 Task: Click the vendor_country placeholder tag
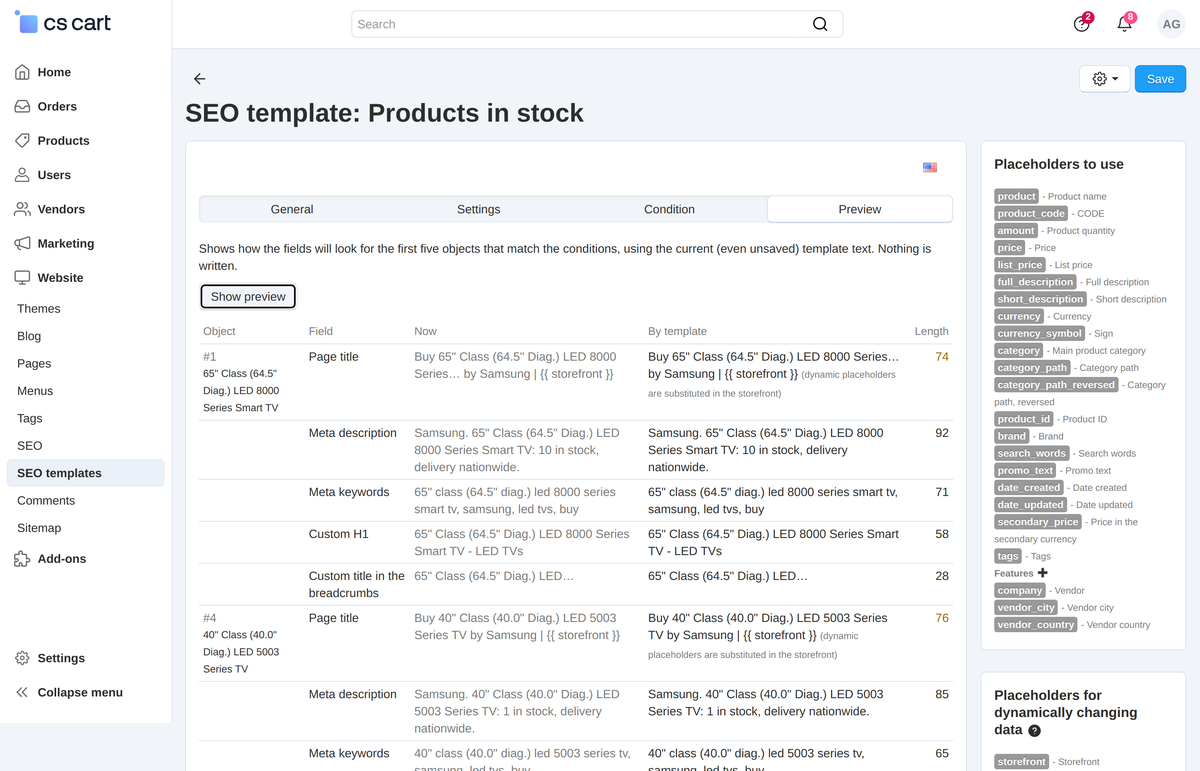(1037, 625)
